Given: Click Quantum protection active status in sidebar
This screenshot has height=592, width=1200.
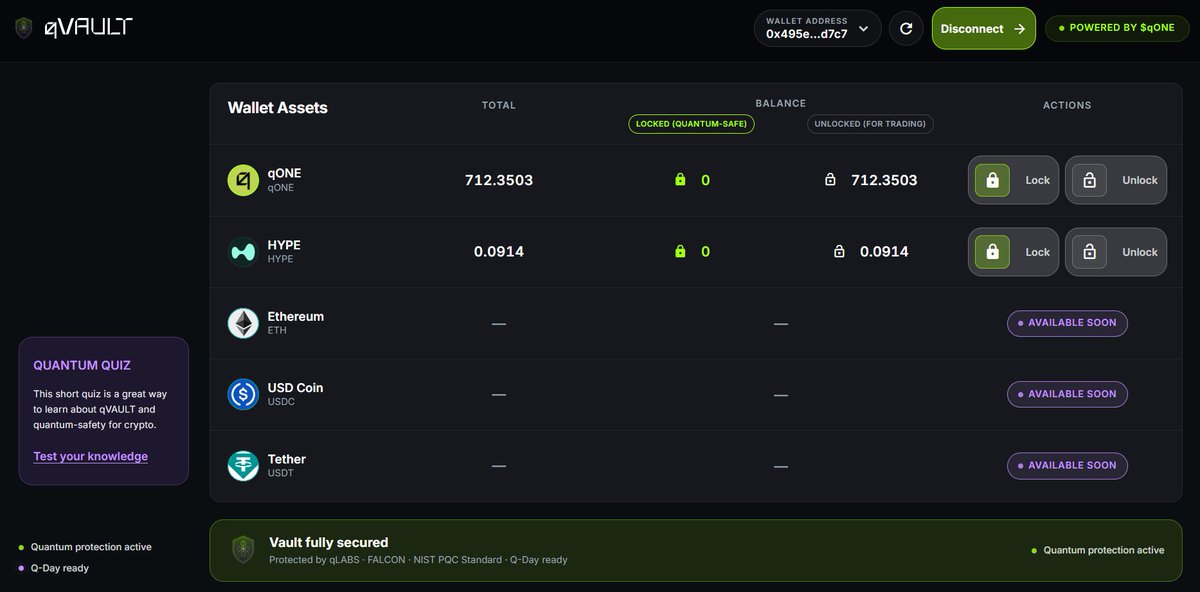Looking at the screenshot, I should click(x=85, y=547).
